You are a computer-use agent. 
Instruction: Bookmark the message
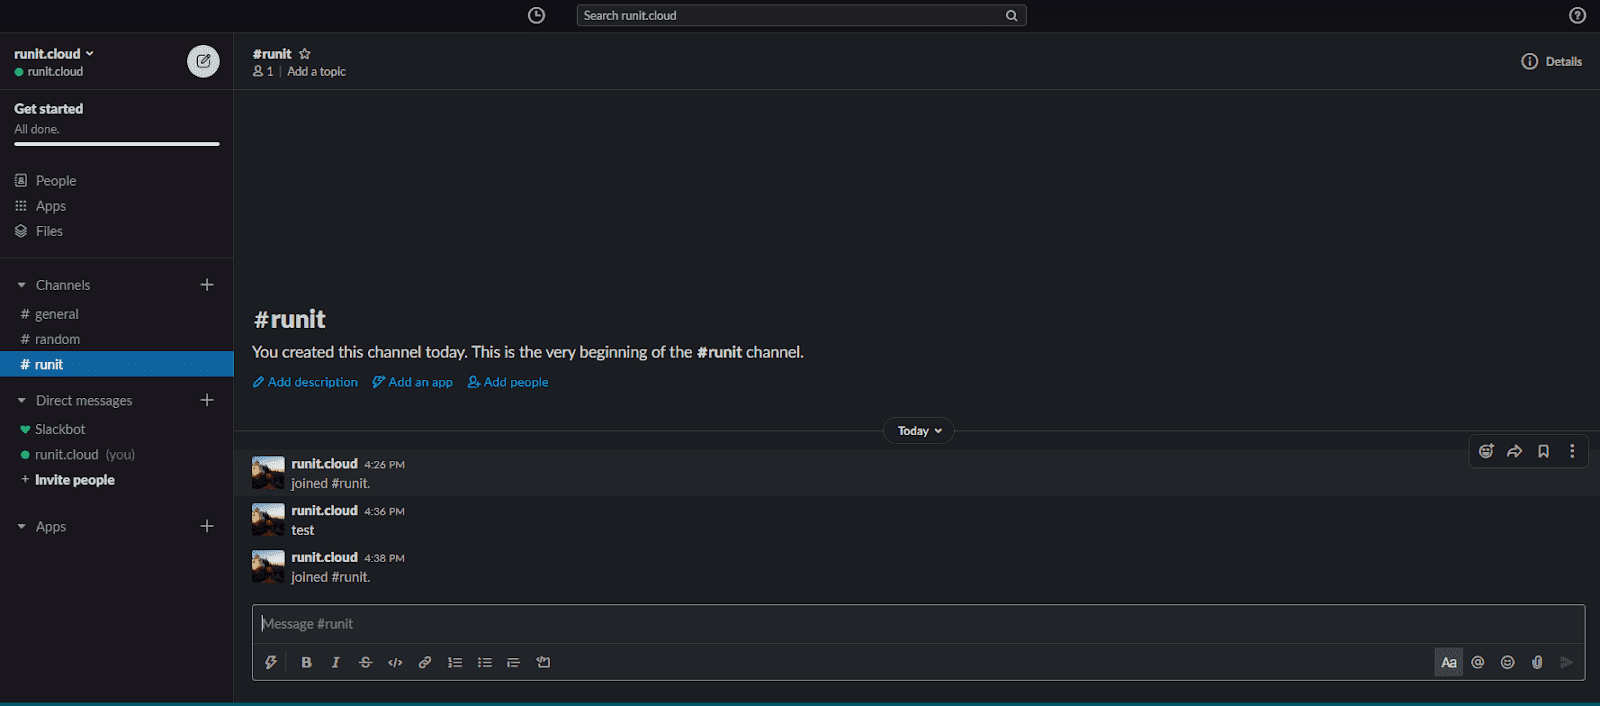(x=1544, y=451)
